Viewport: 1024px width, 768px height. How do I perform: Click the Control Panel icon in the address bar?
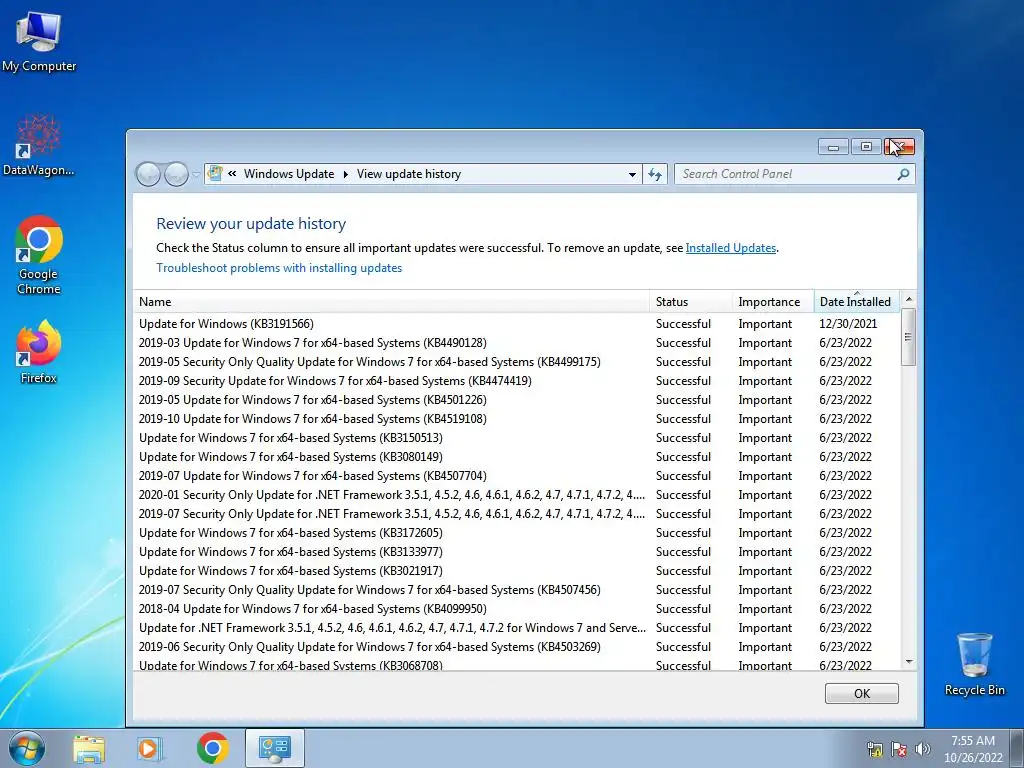click(214, 174)
